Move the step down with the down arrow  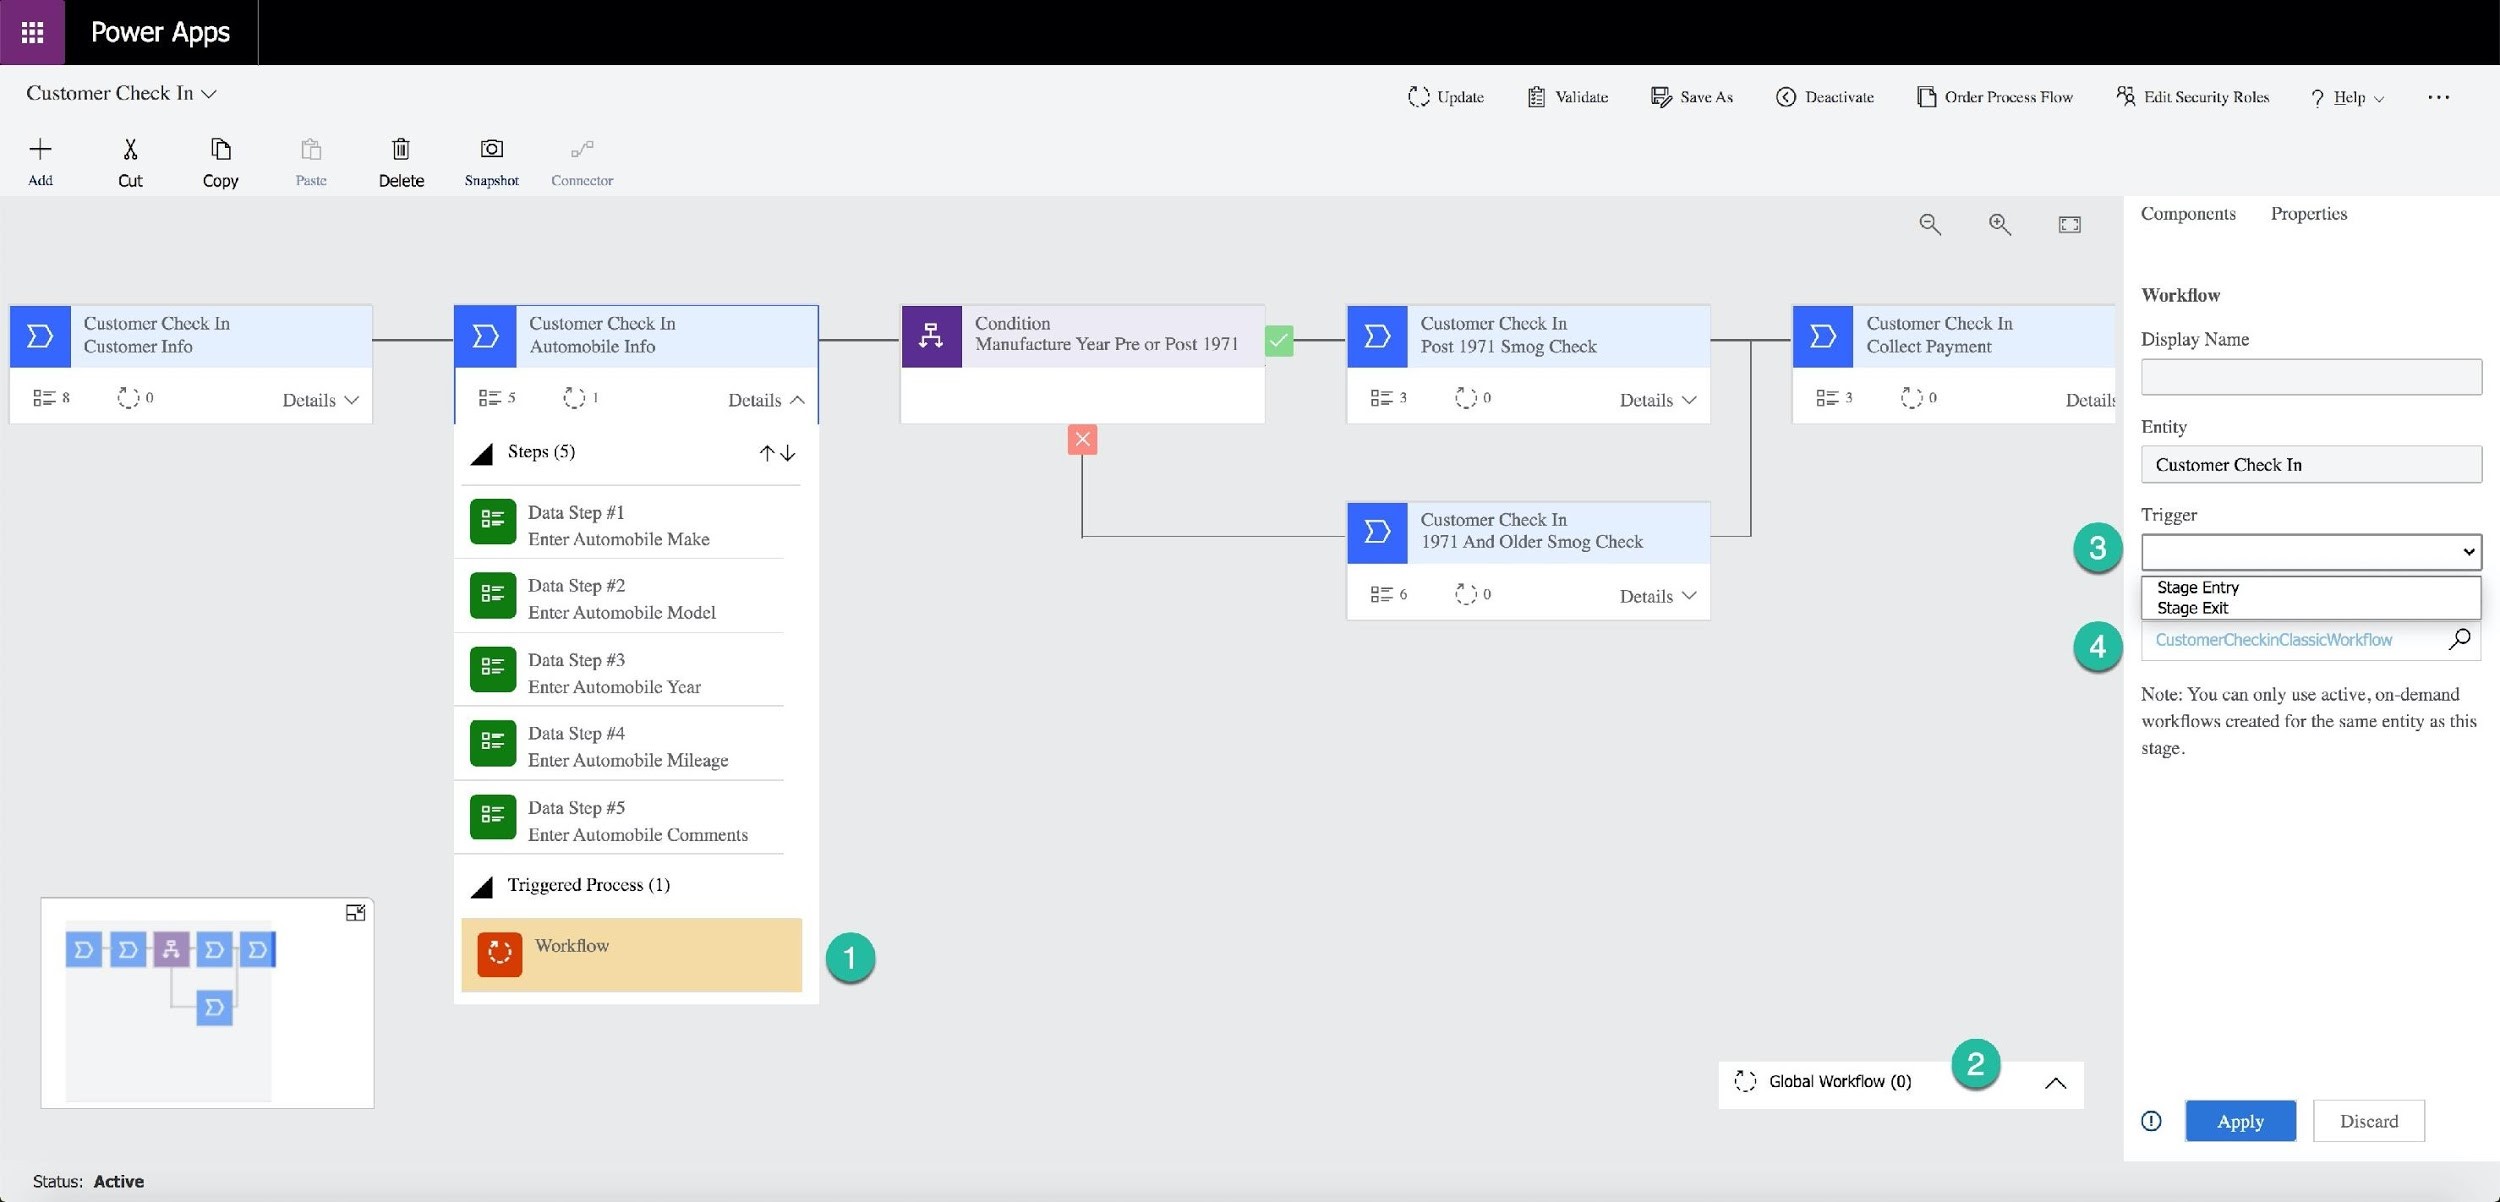point(788,453)
